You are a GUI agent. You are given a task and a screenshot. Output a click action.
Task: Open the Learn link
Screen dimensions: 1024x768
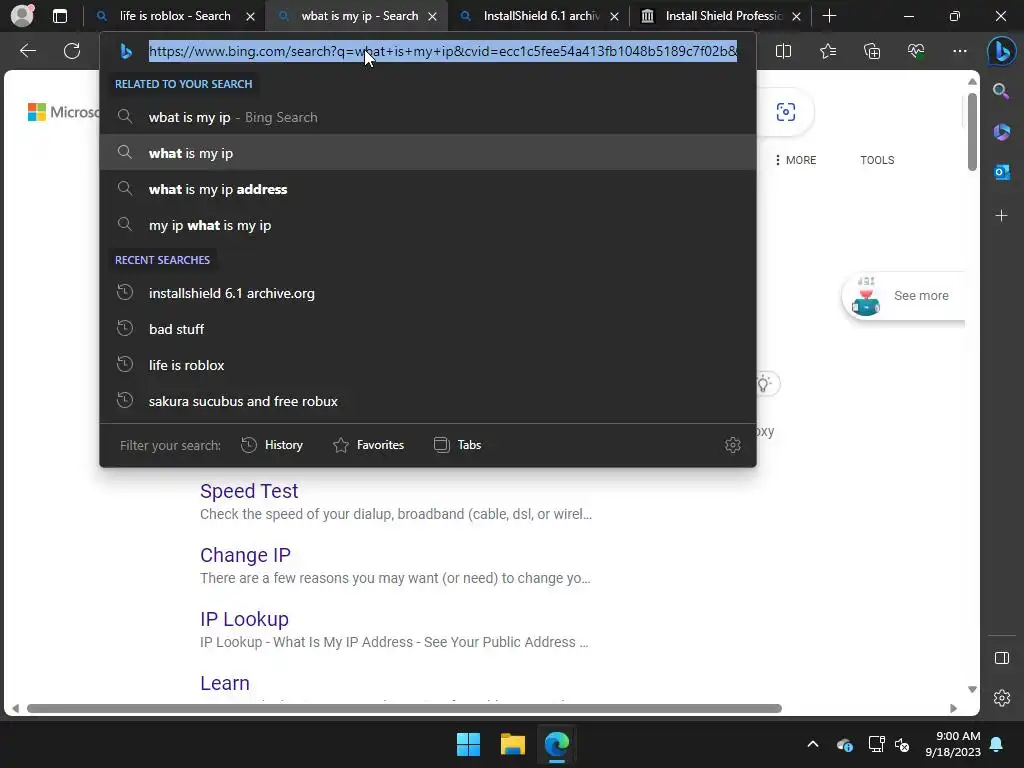click(225, 682)
